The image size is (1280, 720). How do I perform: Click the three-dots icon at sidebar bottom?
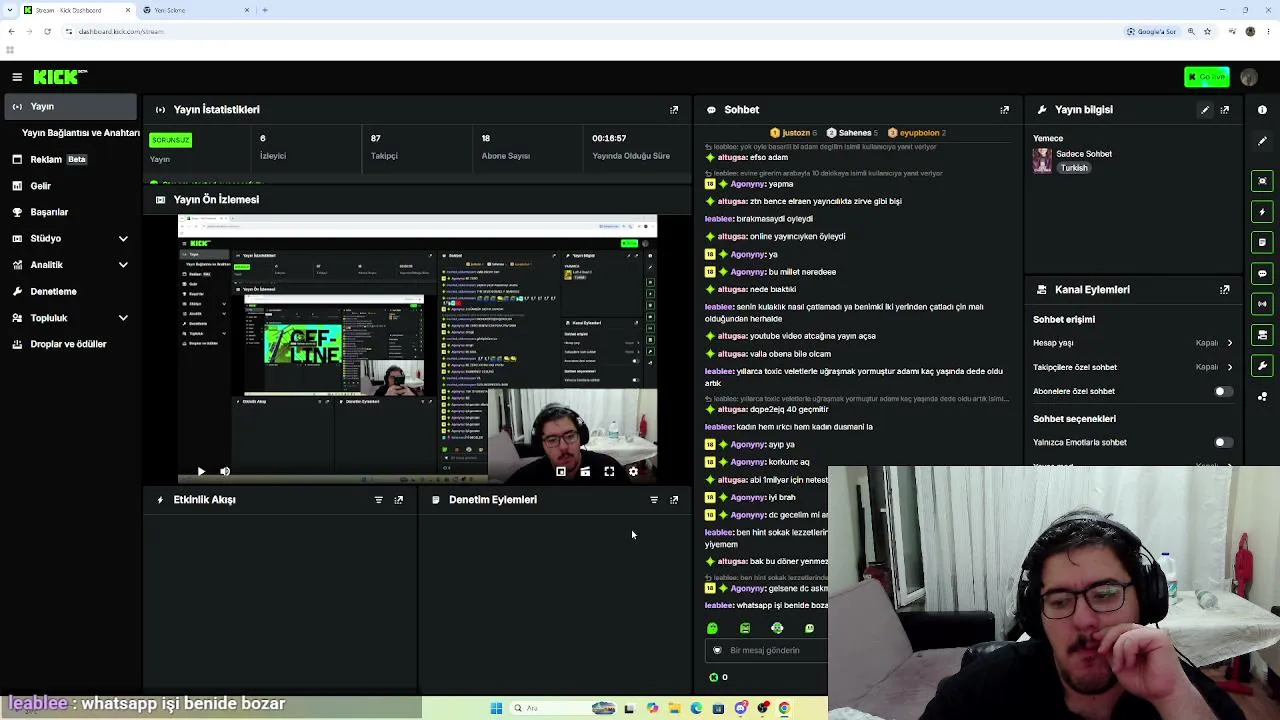click(x=1262, y=397)
